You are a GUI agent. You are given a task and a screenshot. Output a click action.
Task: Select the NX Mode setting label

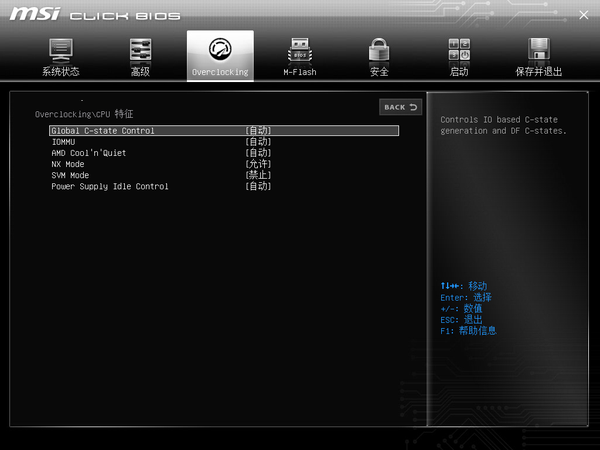coord(68,164)
